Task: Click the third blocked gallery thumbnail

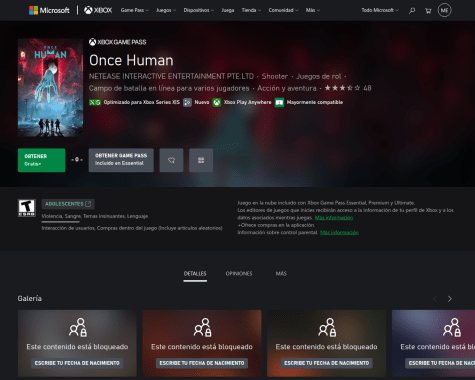Action: (x=327, y=343)
